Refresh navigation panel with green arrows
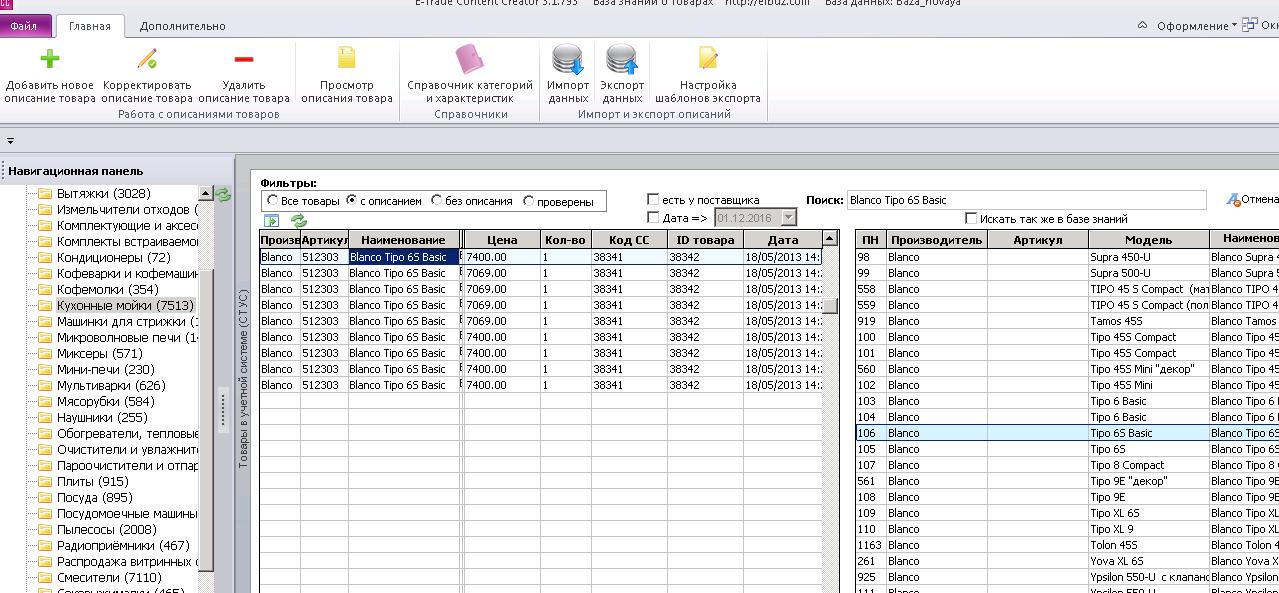The width and height of the screenshot is (1279, 593). pos(224,194)
